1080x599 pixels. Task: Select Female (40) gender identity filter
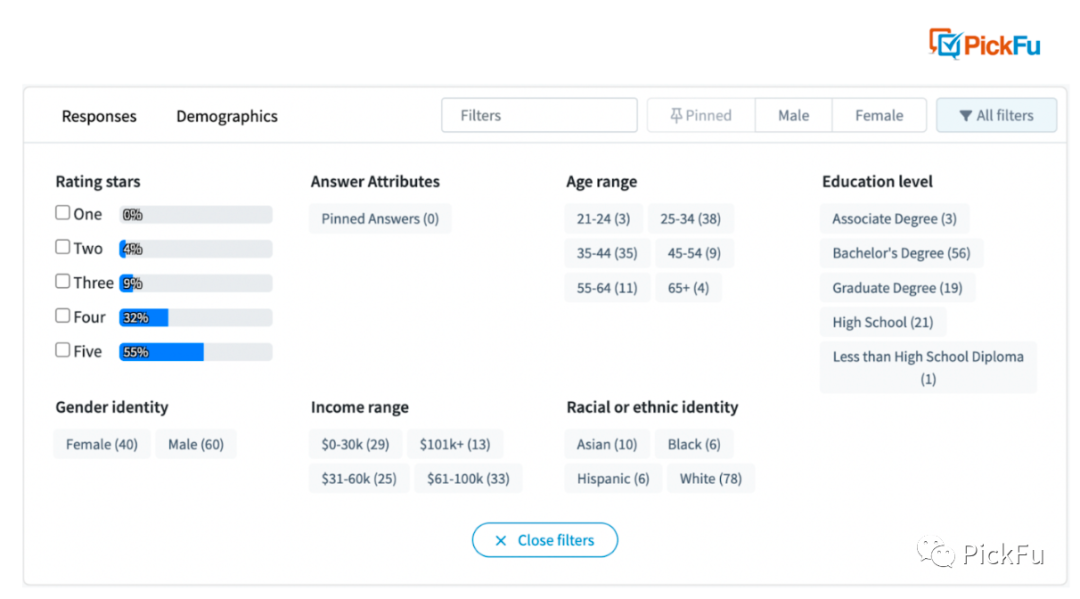coord(102,445)
